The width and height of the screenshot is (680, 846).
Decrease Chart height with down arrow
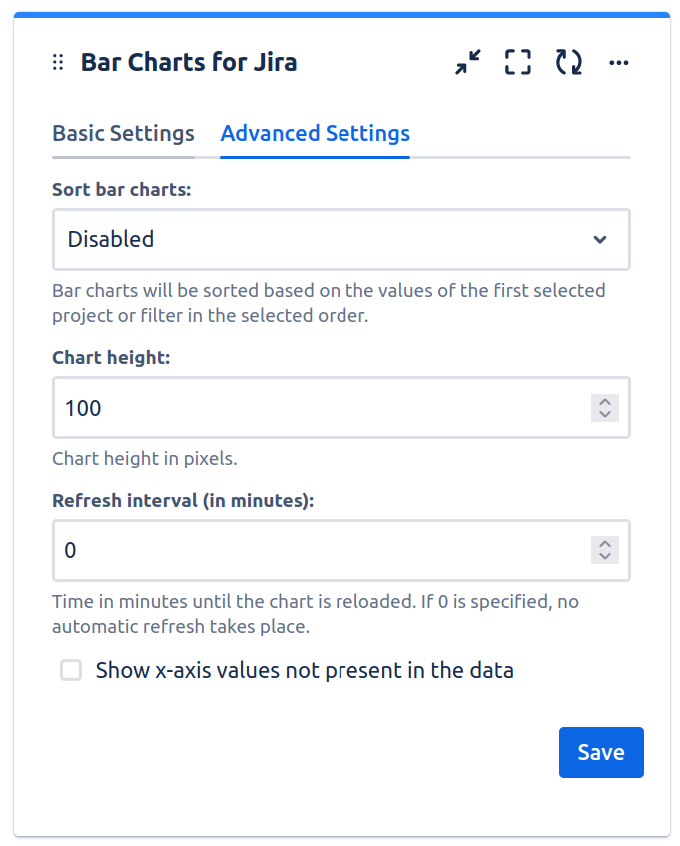point(604,414)
